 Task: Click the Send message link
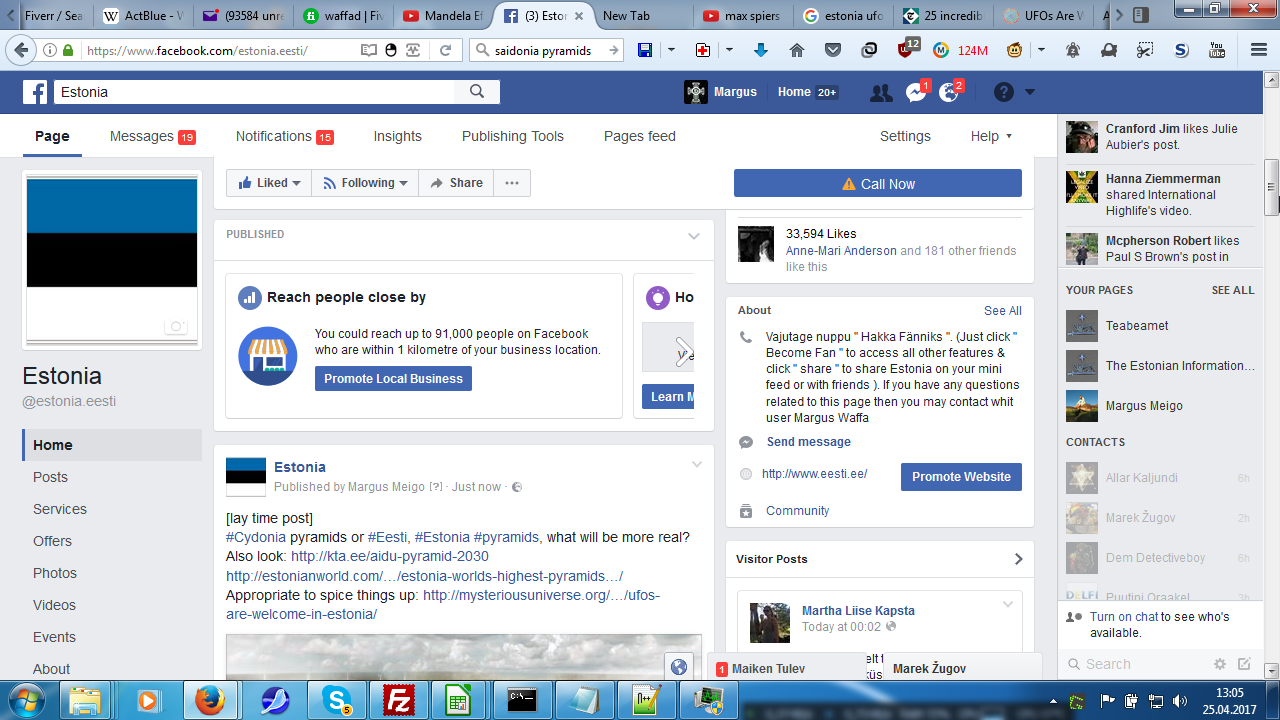(x=809, y=442)
